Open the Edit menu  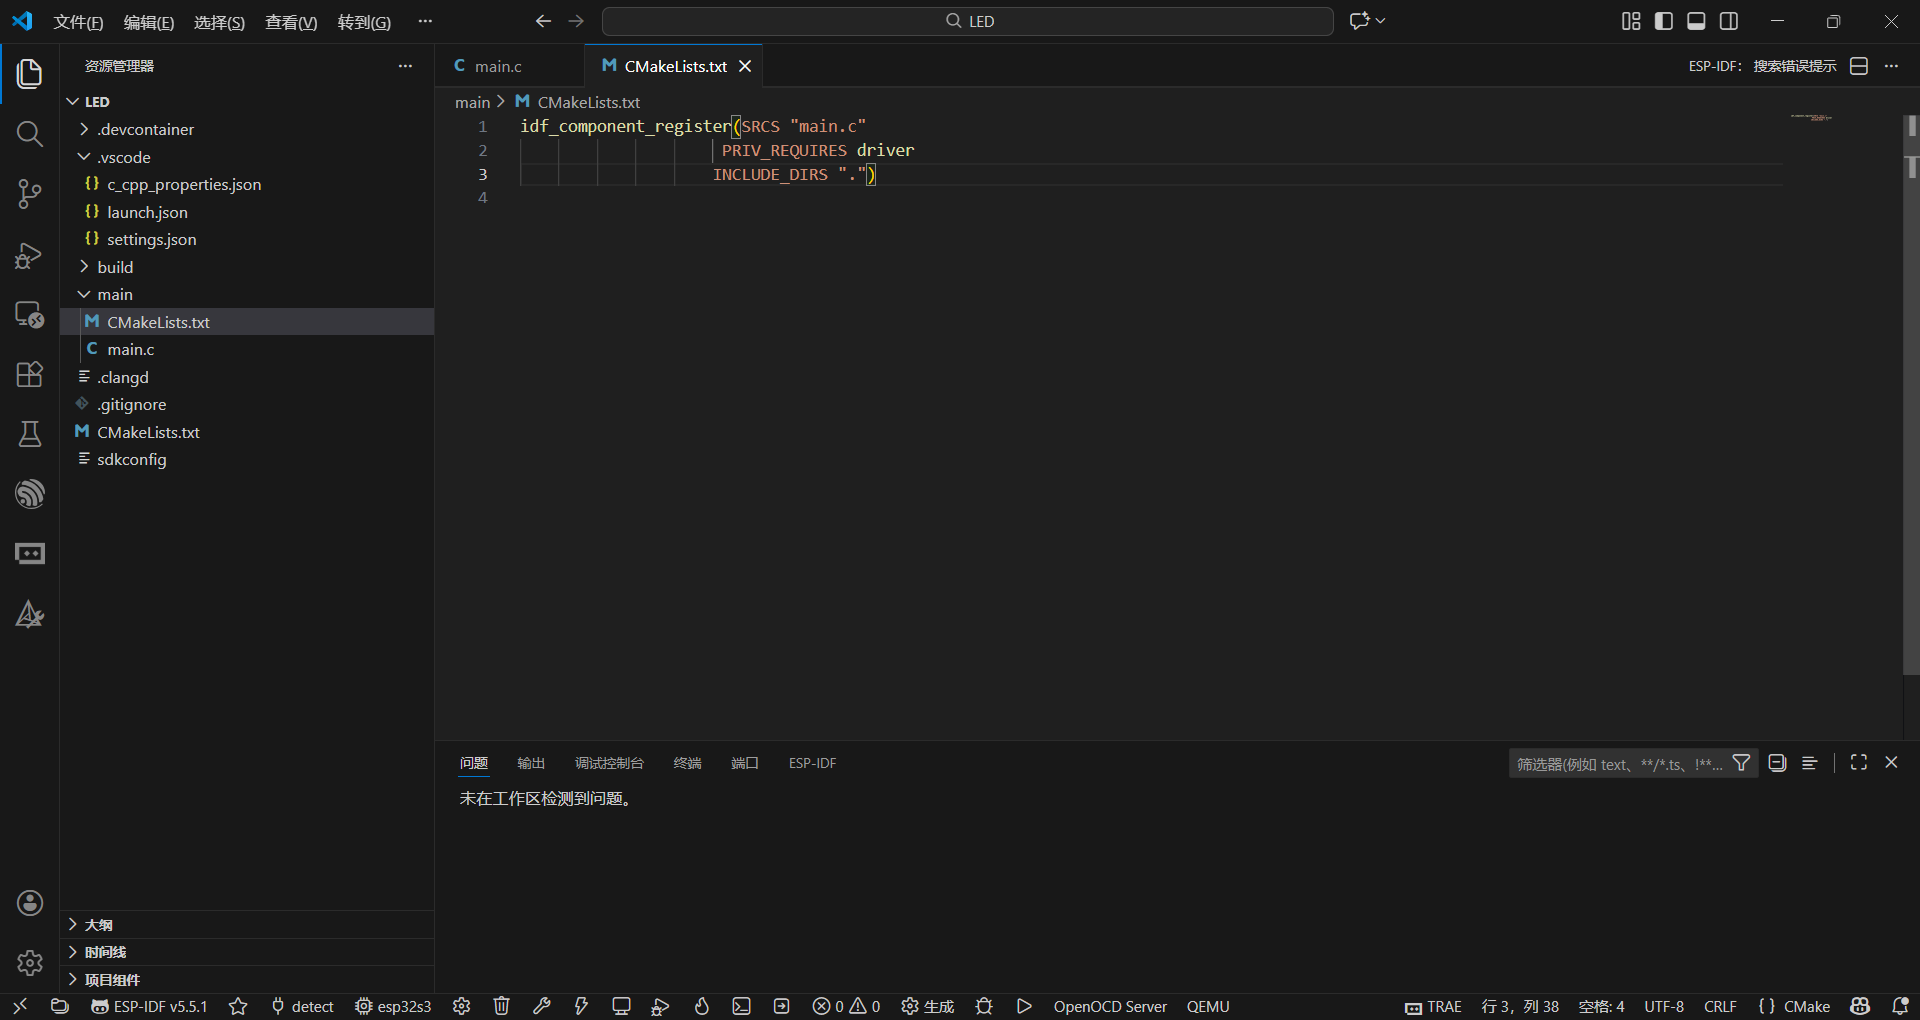click(149, 22)
